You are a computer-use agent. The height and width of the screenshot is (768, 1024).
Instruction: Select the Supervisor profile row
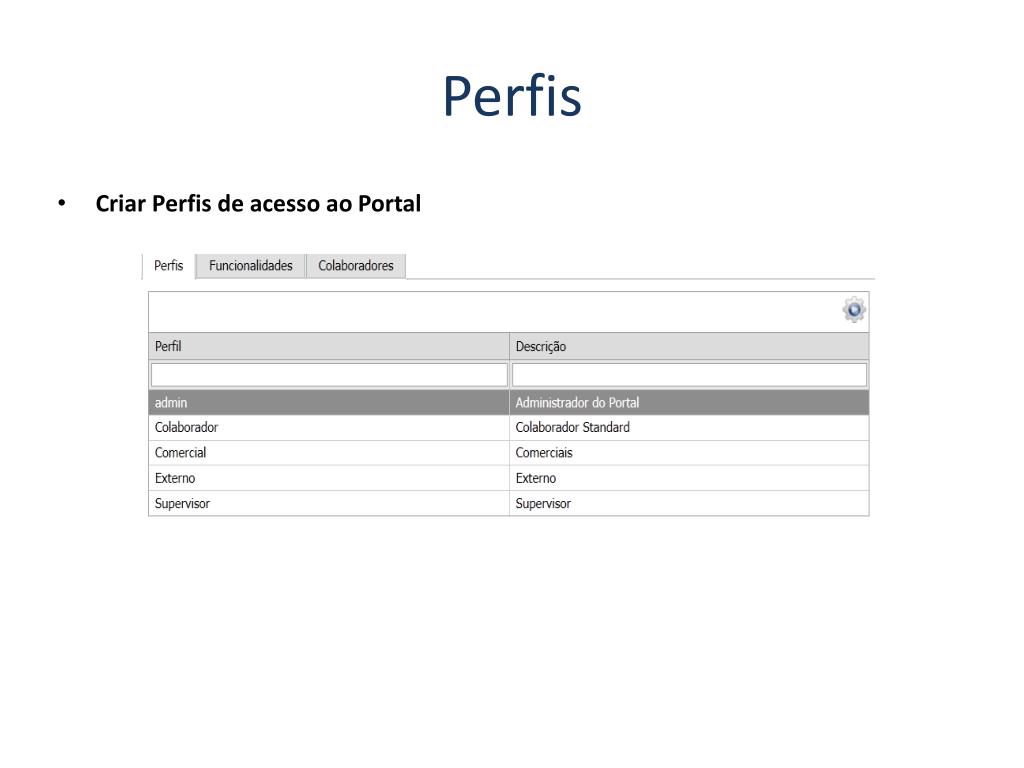[509, 504]
